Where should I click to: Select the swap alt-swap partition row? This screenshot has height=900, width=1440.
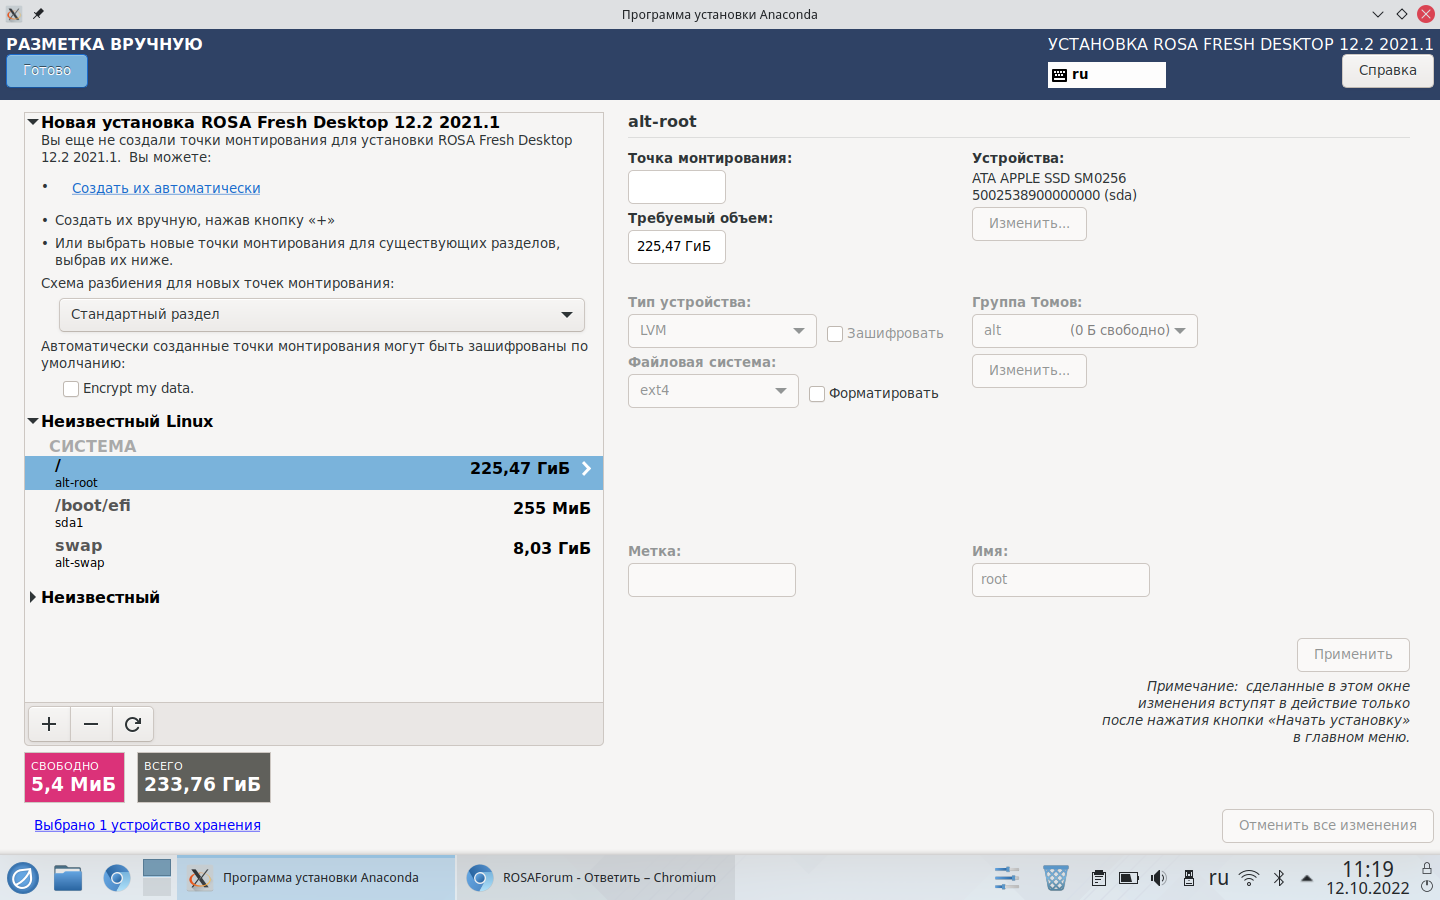point(314,553)
